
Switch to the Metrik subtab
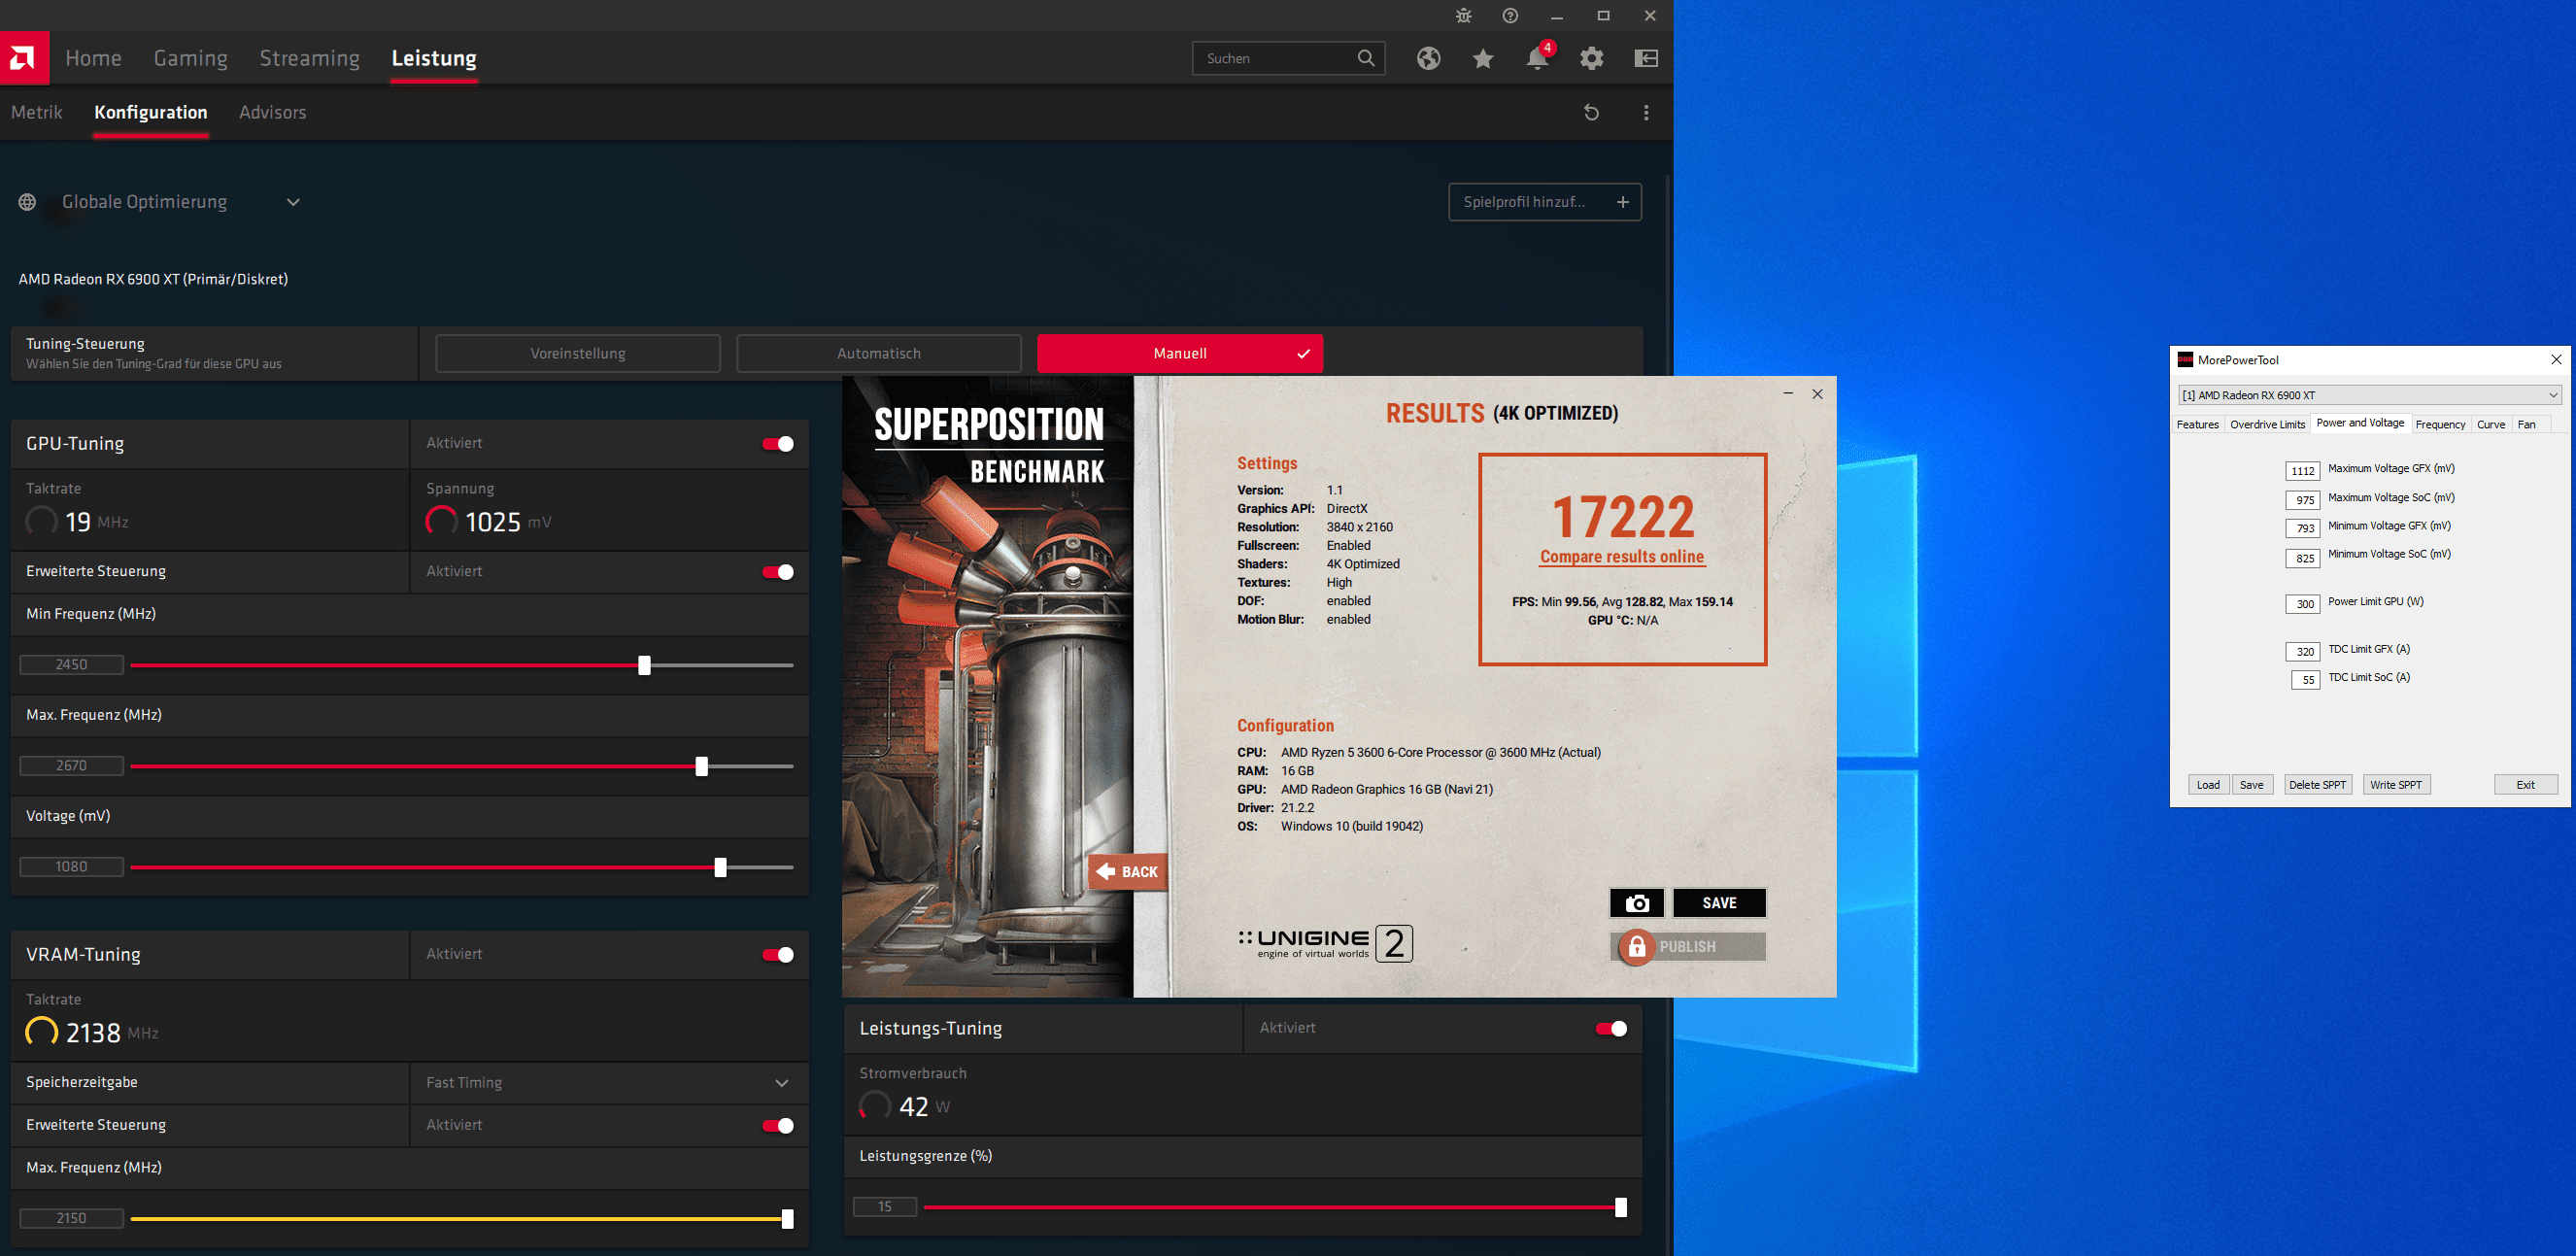pyautogui.click(x=37, y=112)
